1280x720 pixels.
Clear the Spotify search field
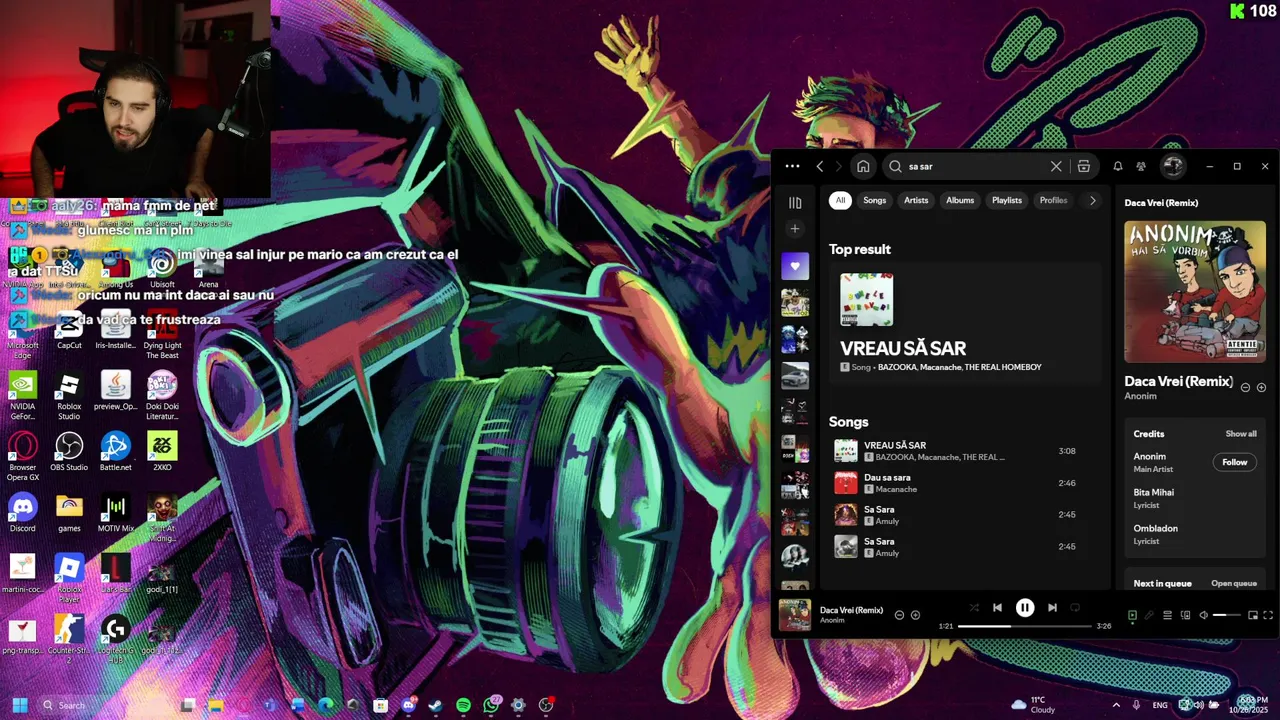click(x=1056, y=166)
